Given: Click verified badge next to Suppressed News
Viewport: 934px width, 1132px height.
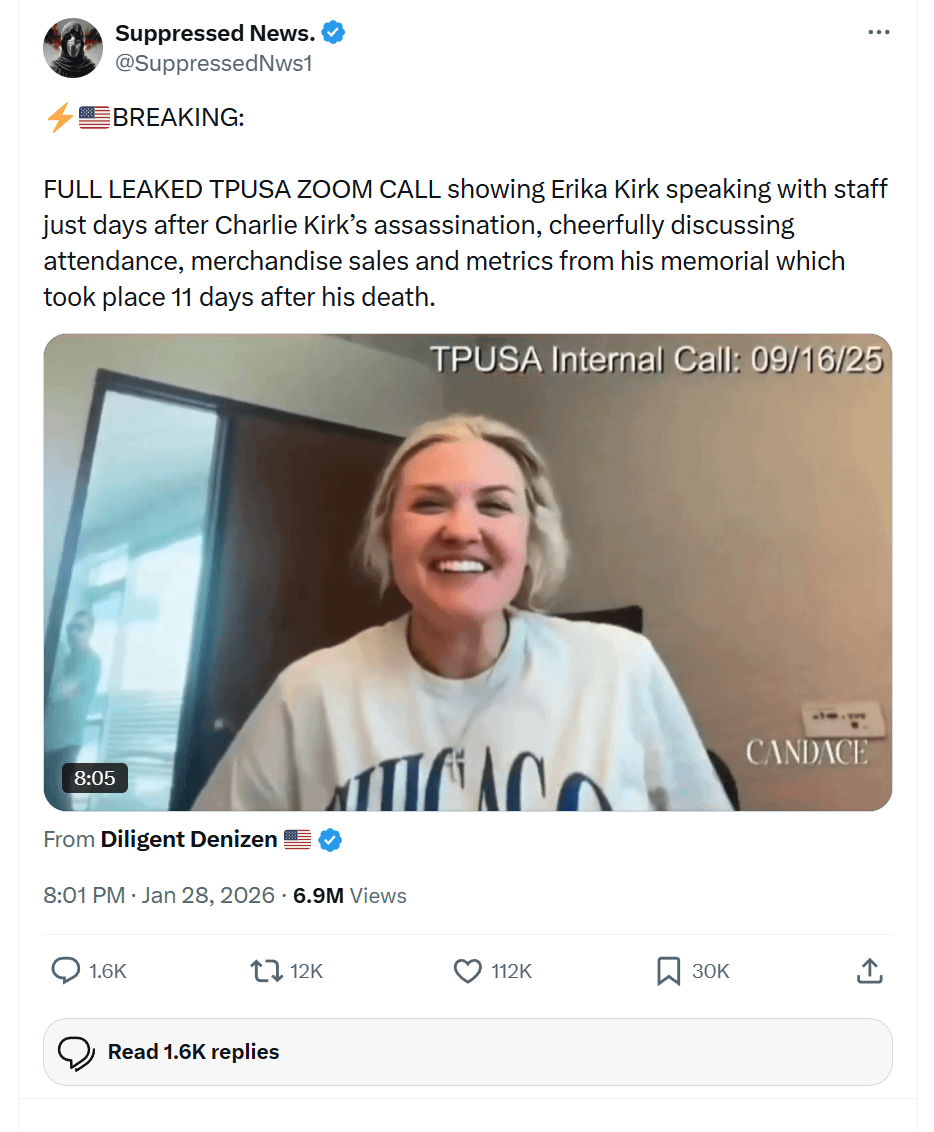Looking at the screenshot, I should [334, 33].
